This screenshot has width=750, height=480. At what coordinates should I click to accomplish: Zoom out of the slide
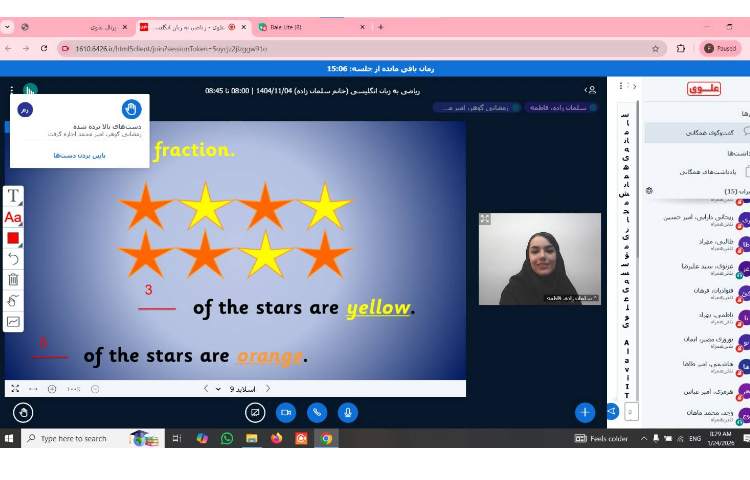95,389
